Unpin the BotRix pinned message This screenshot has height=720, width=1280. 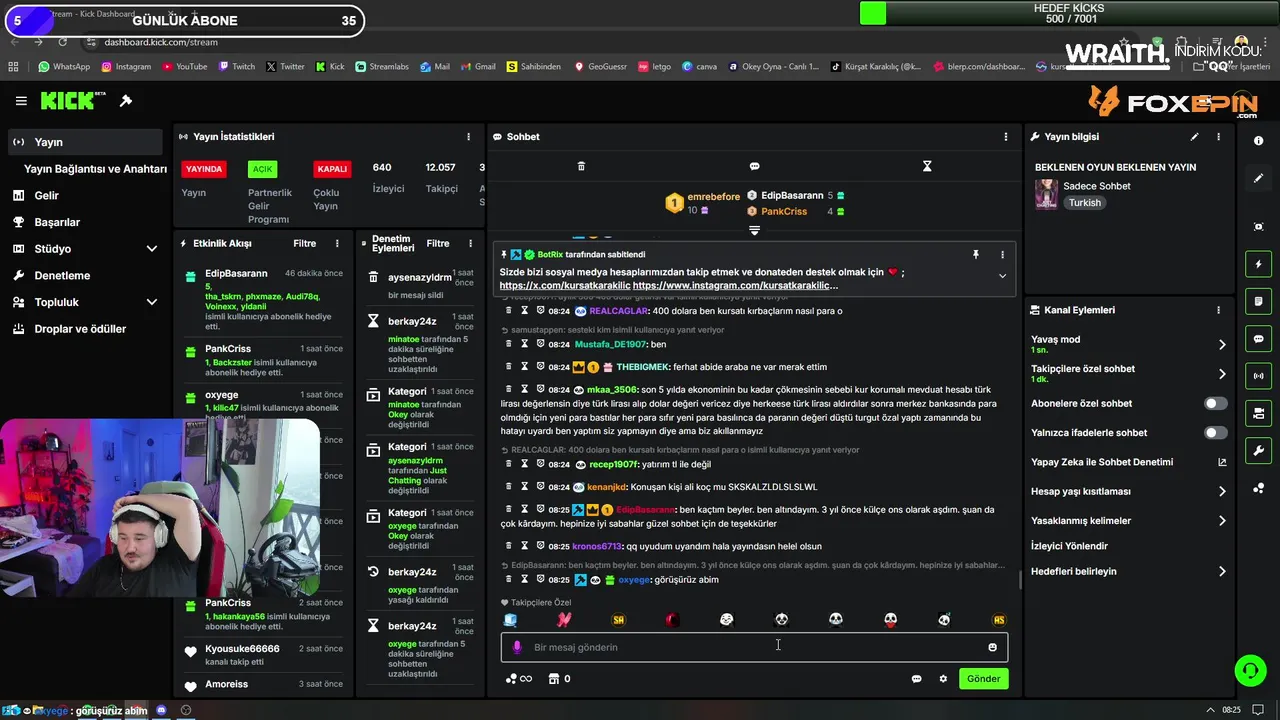[976, 255]
